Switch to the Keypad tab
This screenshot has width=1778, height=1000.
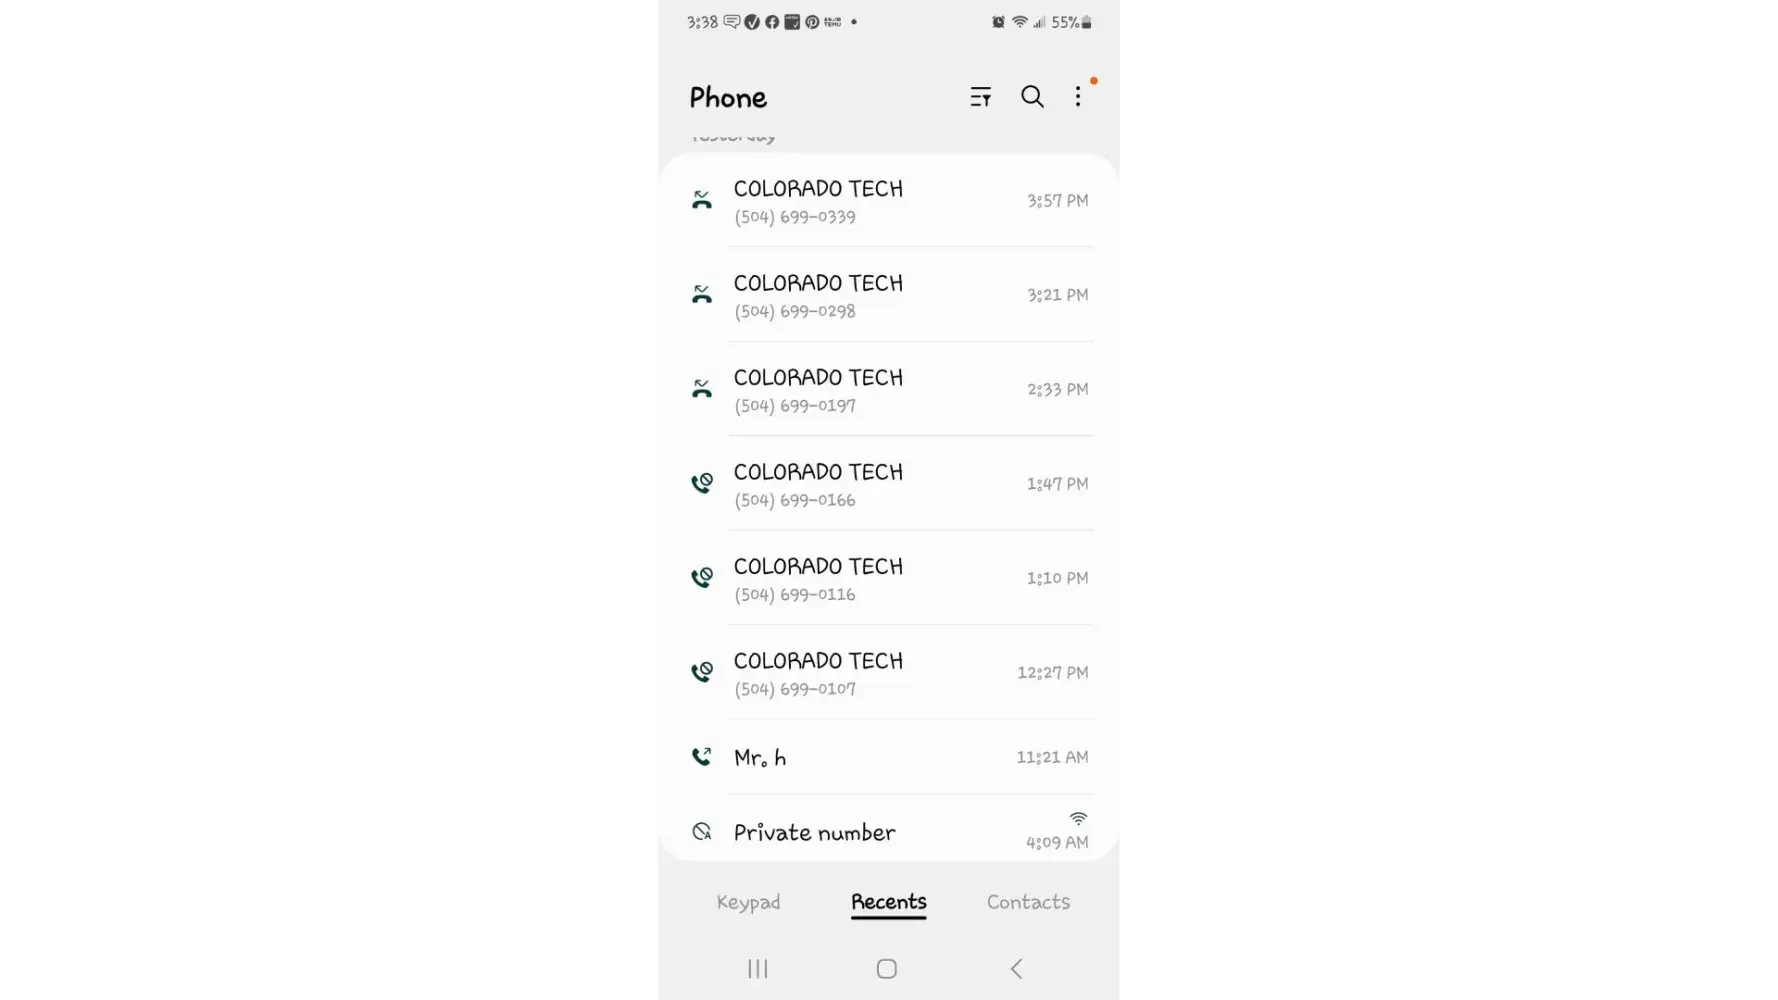[748, 902]
